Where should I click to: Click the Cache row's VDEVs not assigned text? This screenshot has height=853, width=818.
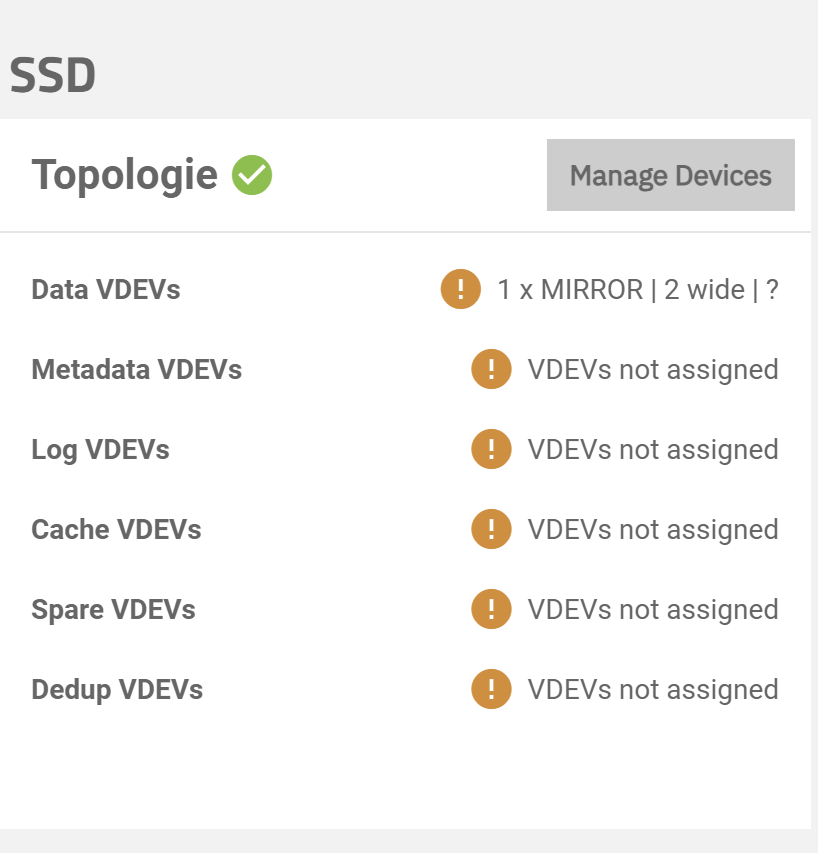(x=653, y=530)
